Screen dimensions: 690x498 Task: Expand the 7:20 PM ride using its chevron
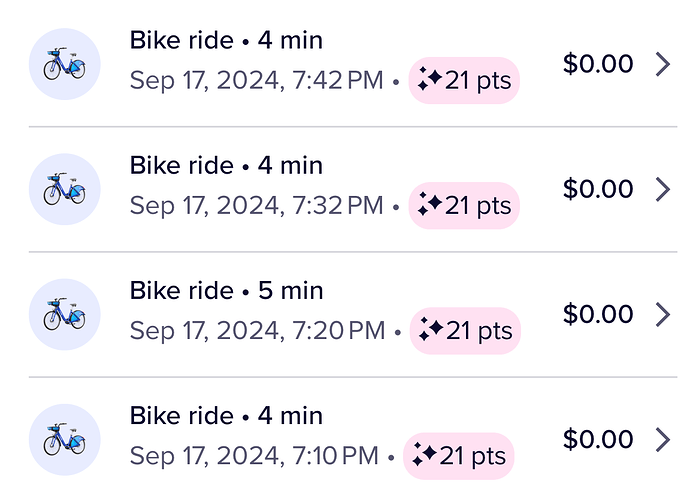tap(662, 315)
